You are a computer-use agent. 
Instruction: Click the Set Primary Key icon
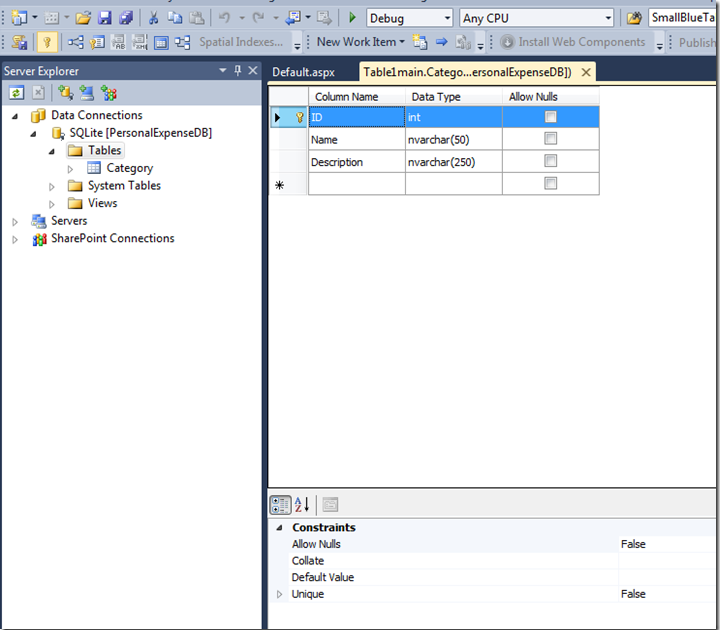46,42
